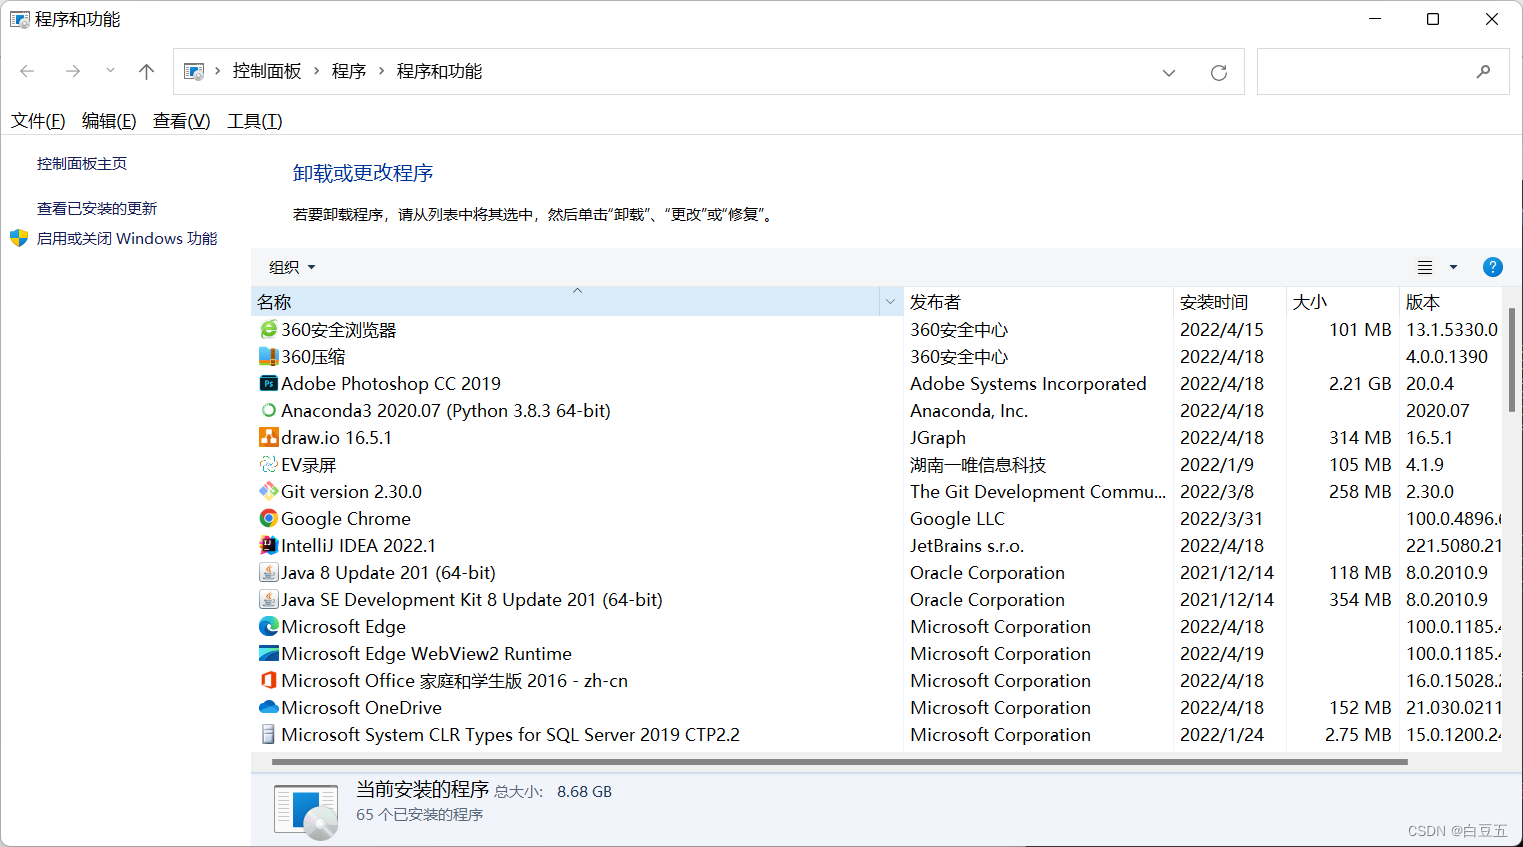
Task: Open 查看已安装的更新 link
Action: tap(97, 208)
